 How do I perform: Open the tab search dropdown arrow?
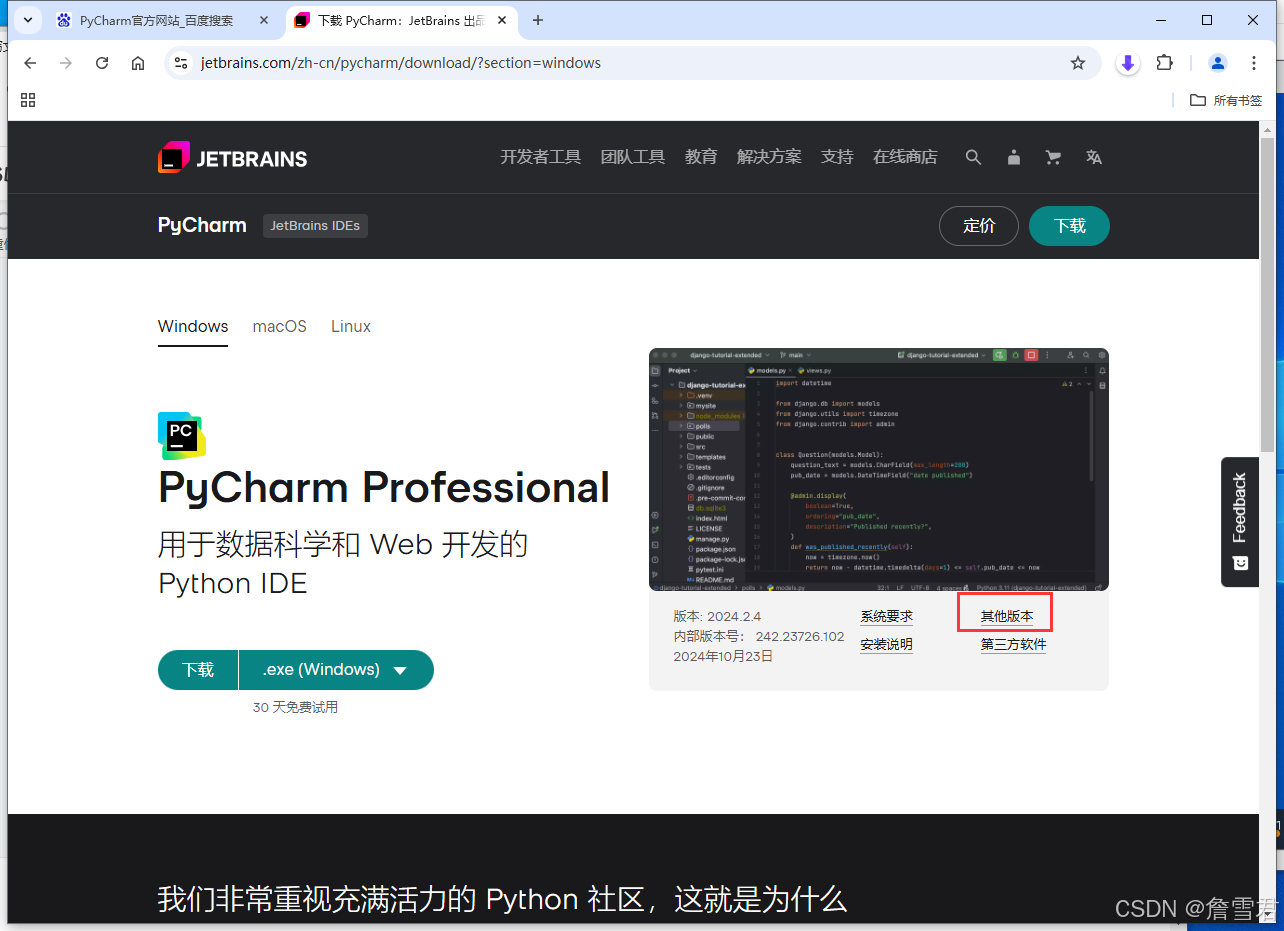click(29, 20)
